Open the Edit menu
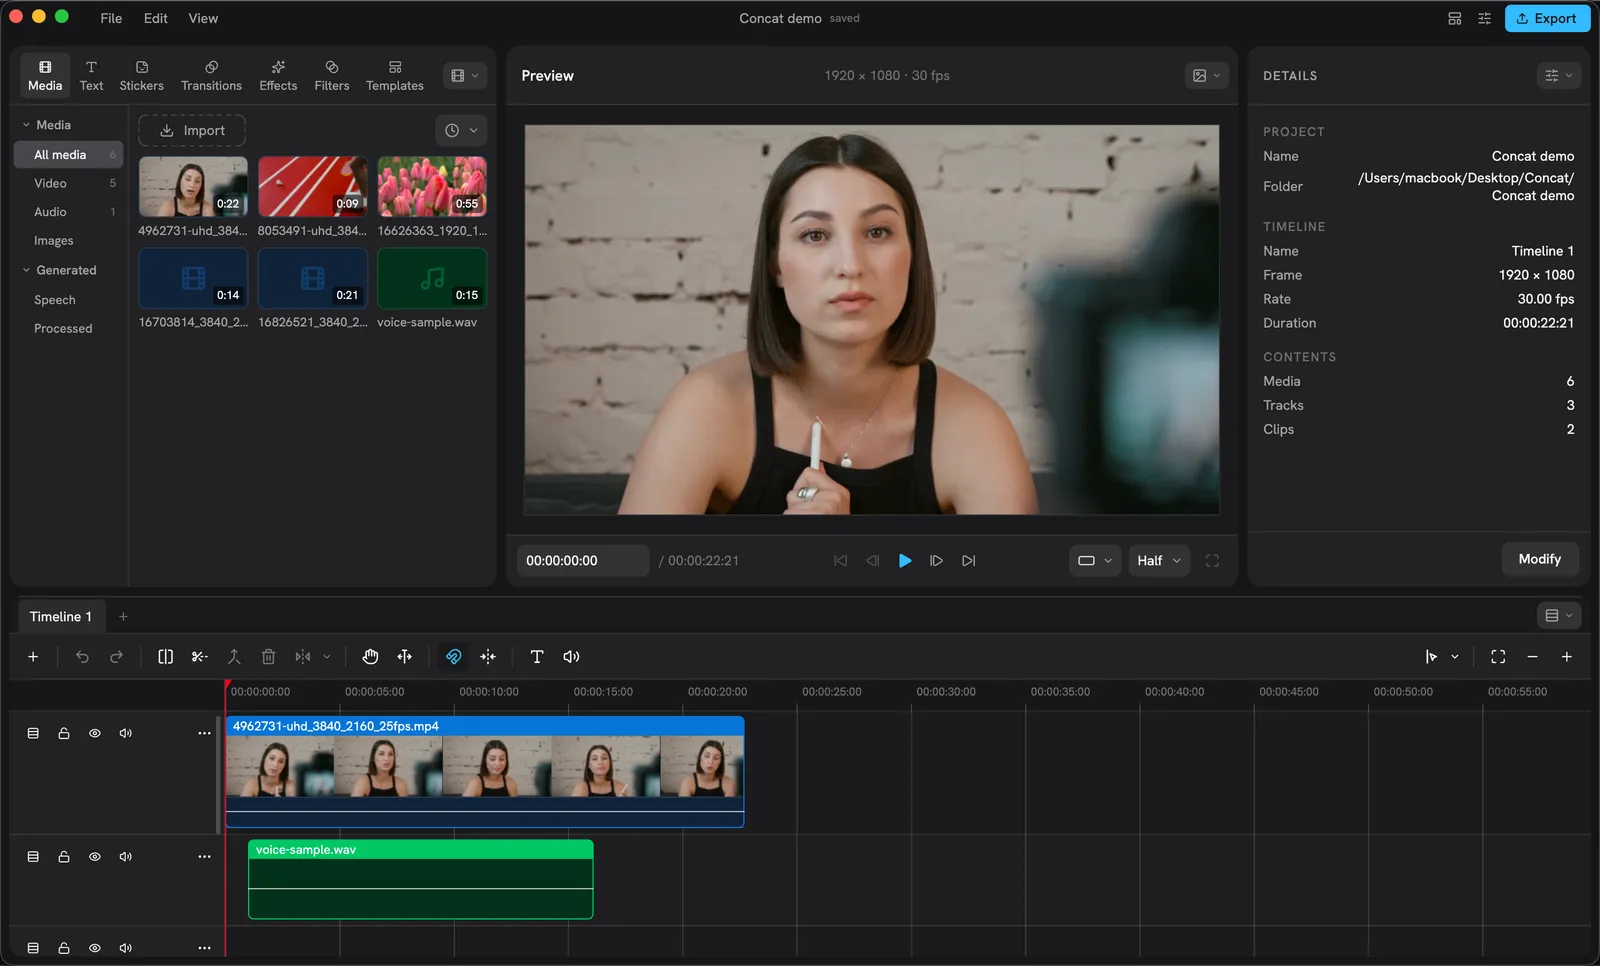 pyautogui.click(x=155, y=18)
